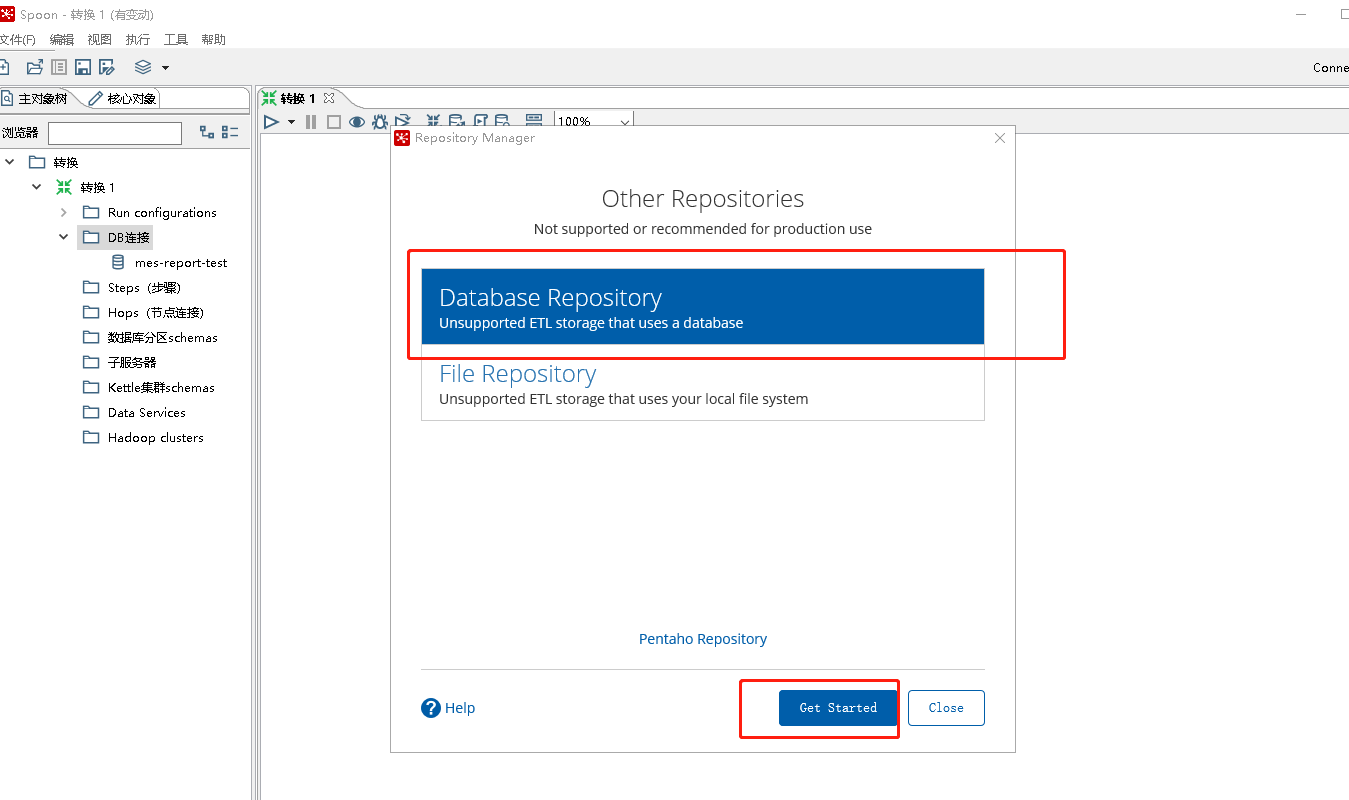This screenshot has height=800, width=1349.
Task: Open the run options dropdown arrow
Action: tap(291, 122)
